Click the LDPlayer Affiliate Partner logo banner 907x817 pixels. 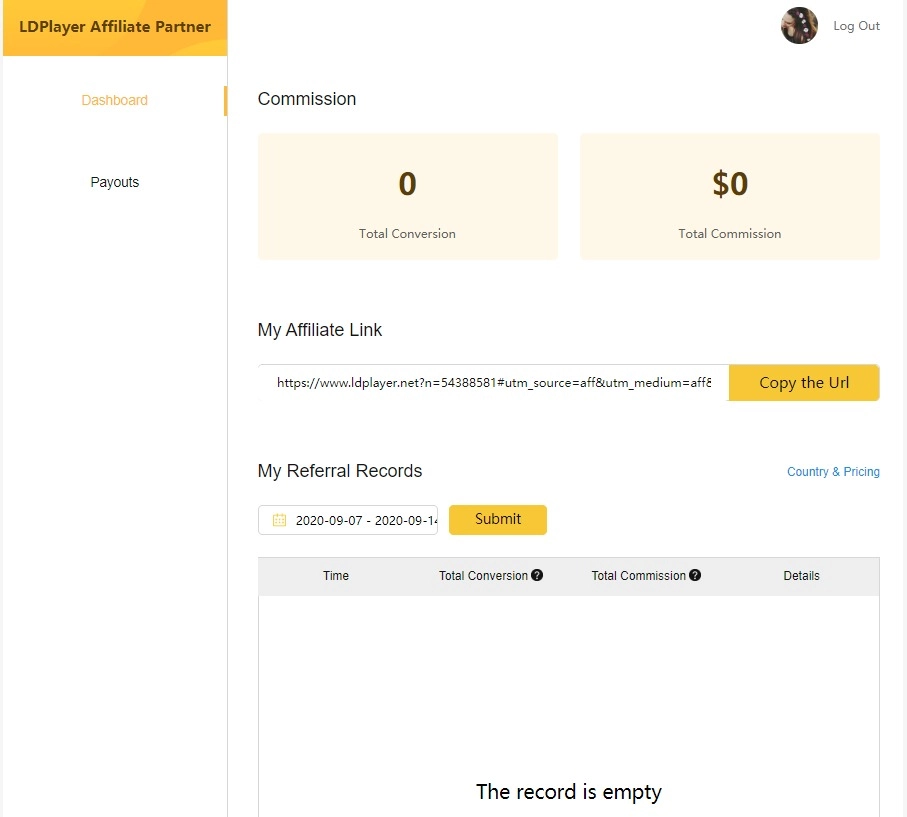[113, 27]
